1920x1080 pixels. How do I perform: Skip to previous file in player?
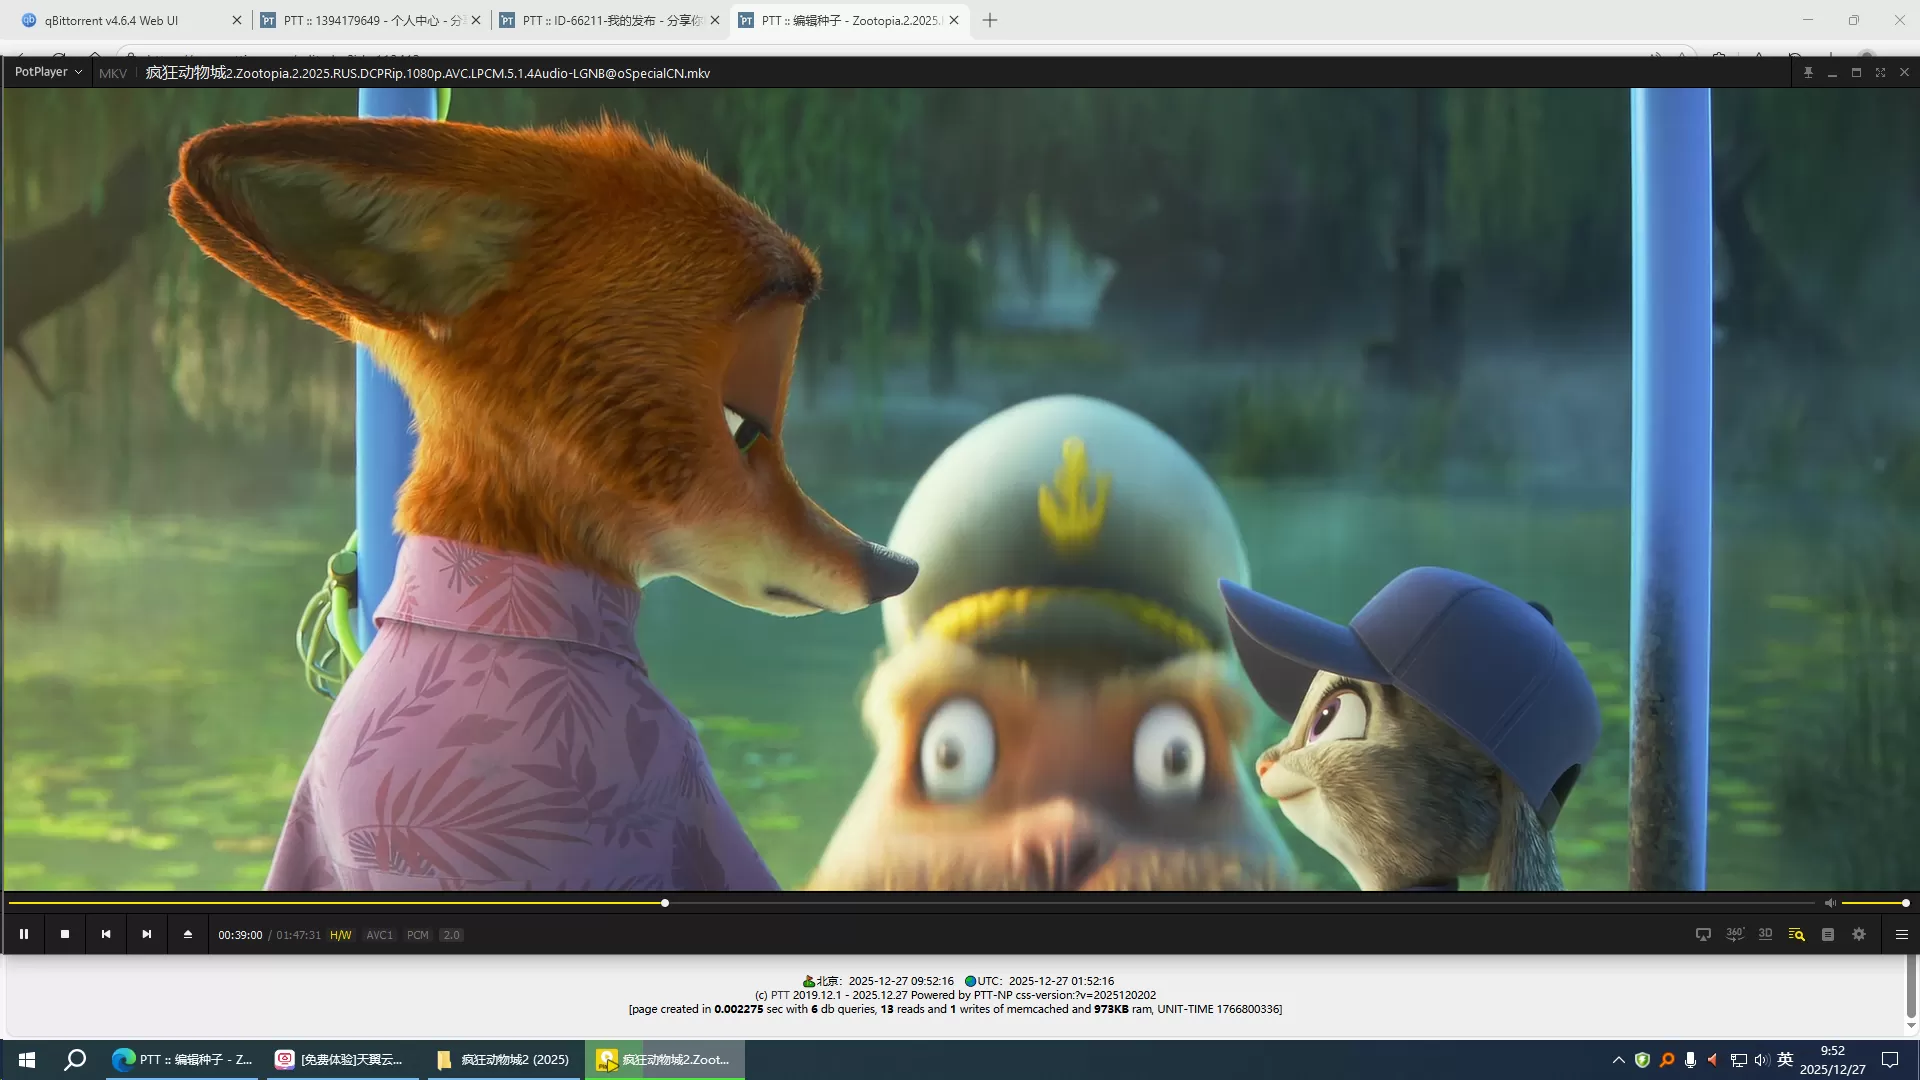click(106, 934)
